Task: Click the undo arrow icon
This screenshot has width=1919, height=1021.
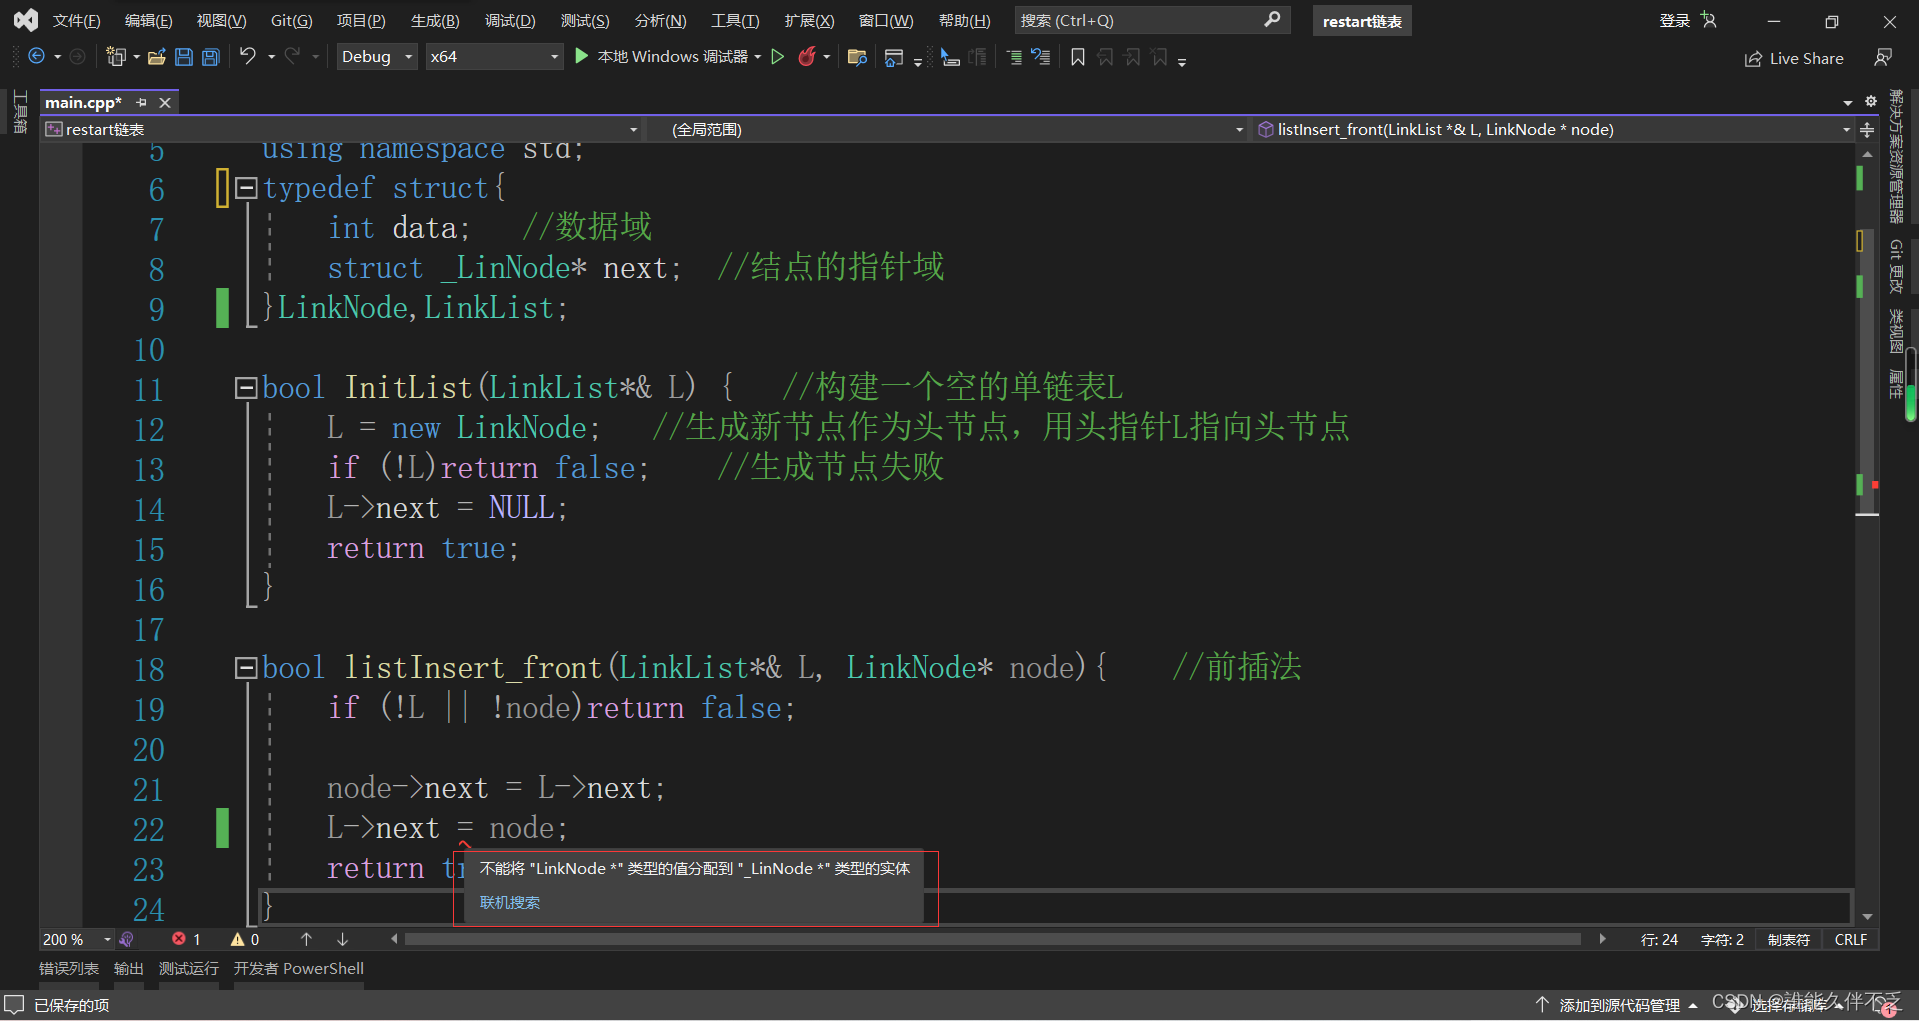Action: 247,56
